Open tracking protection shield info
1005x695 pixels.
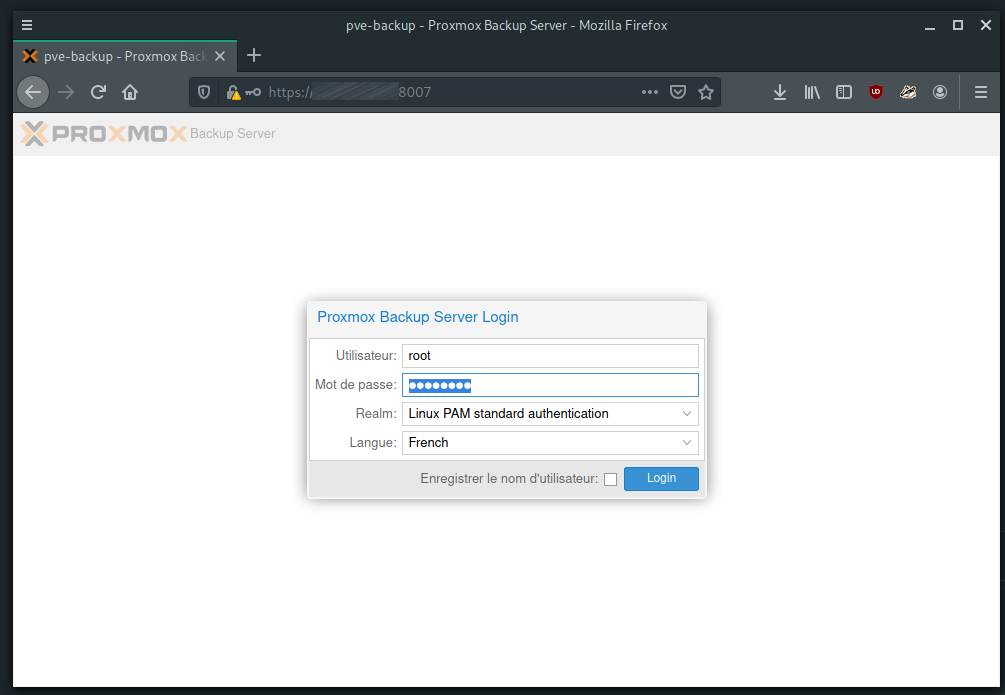click(x=204, y=92)
